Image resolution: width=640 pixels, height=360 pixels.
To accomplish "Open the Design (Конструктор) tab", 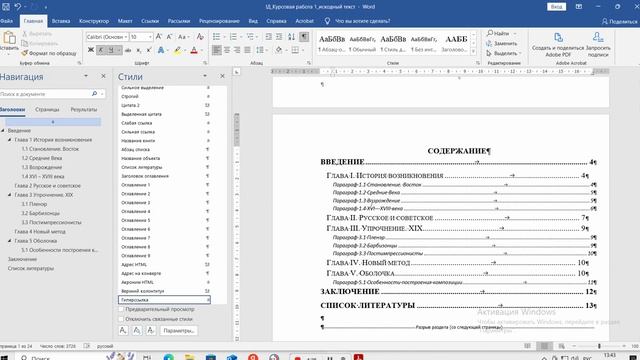I will [x=94, y=21].
